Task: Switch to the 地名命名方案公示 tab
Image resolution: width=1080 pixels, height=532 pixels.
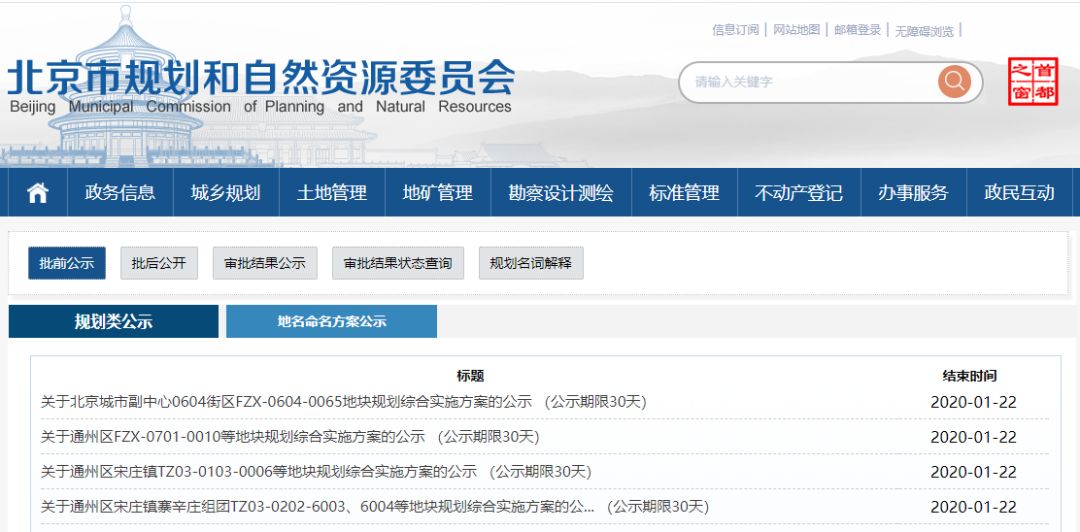Action: tap(331, 321)
